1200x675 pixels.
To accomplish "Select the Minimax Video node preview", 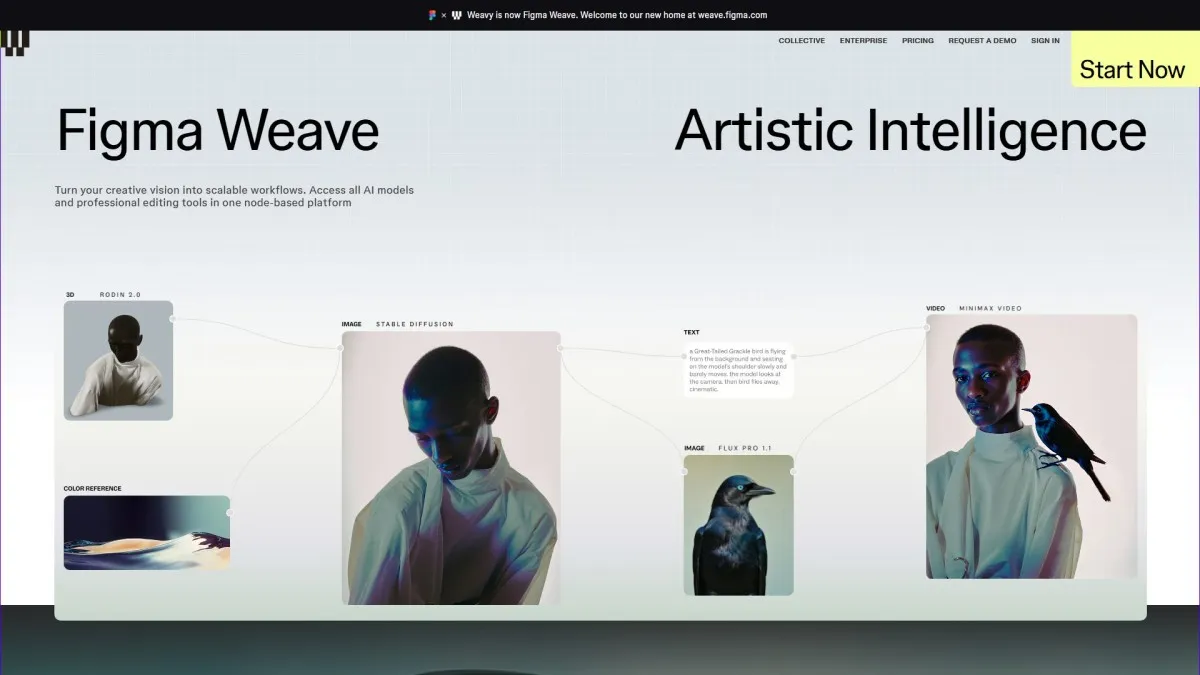I will point(1031,446).
